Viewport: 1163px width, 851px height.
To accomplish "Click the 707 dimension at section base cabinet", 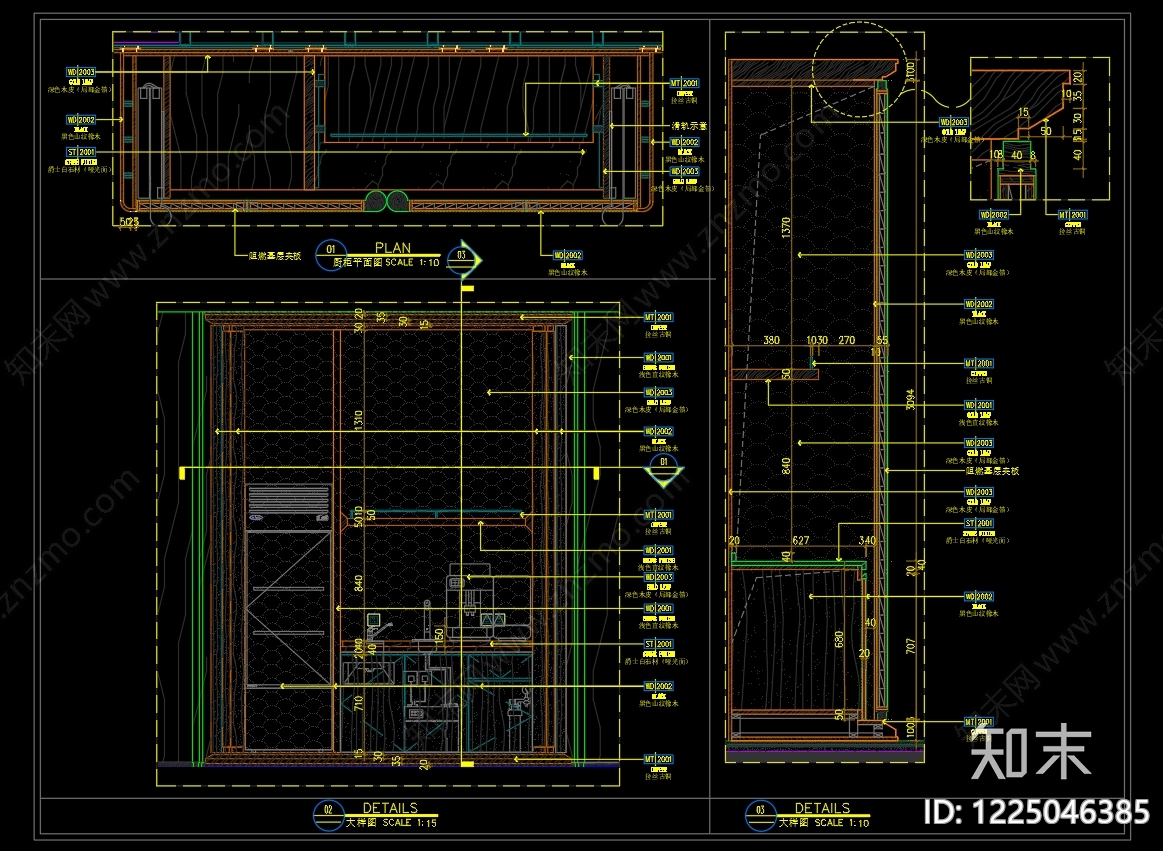I will (x=911, y=646).
